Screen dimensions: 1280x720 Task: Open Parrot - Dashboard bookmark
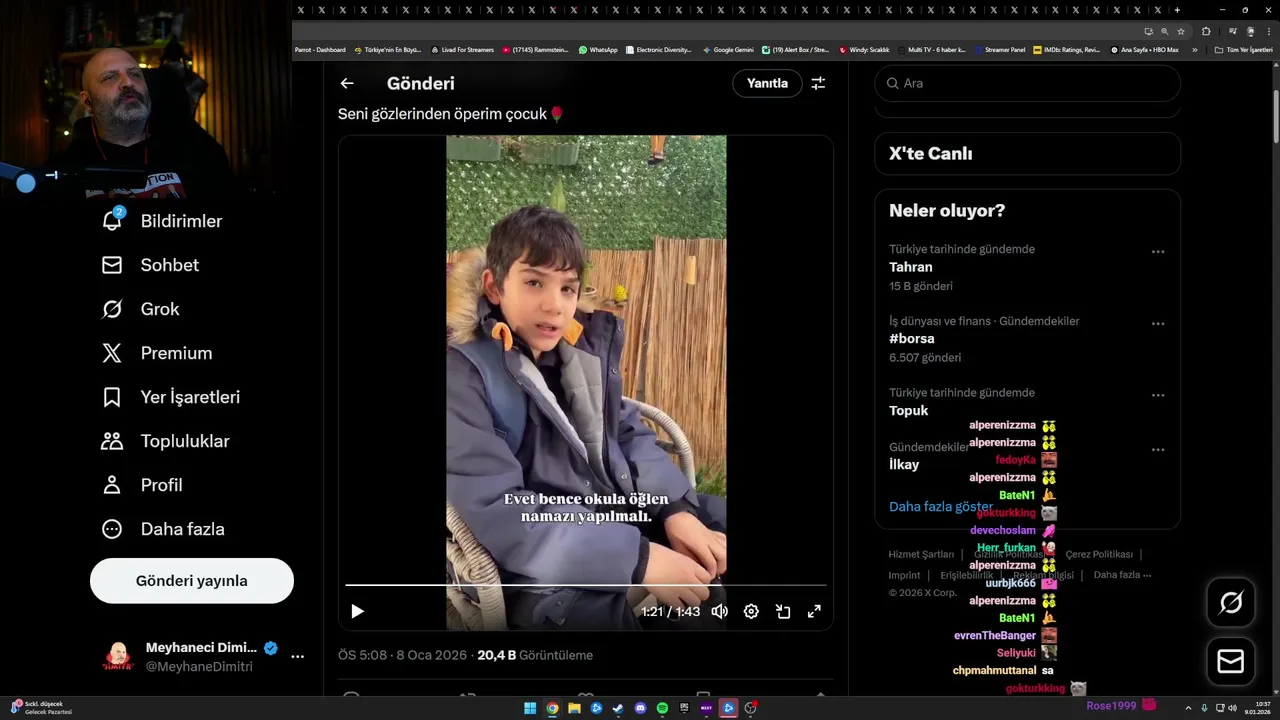(320, 49)
